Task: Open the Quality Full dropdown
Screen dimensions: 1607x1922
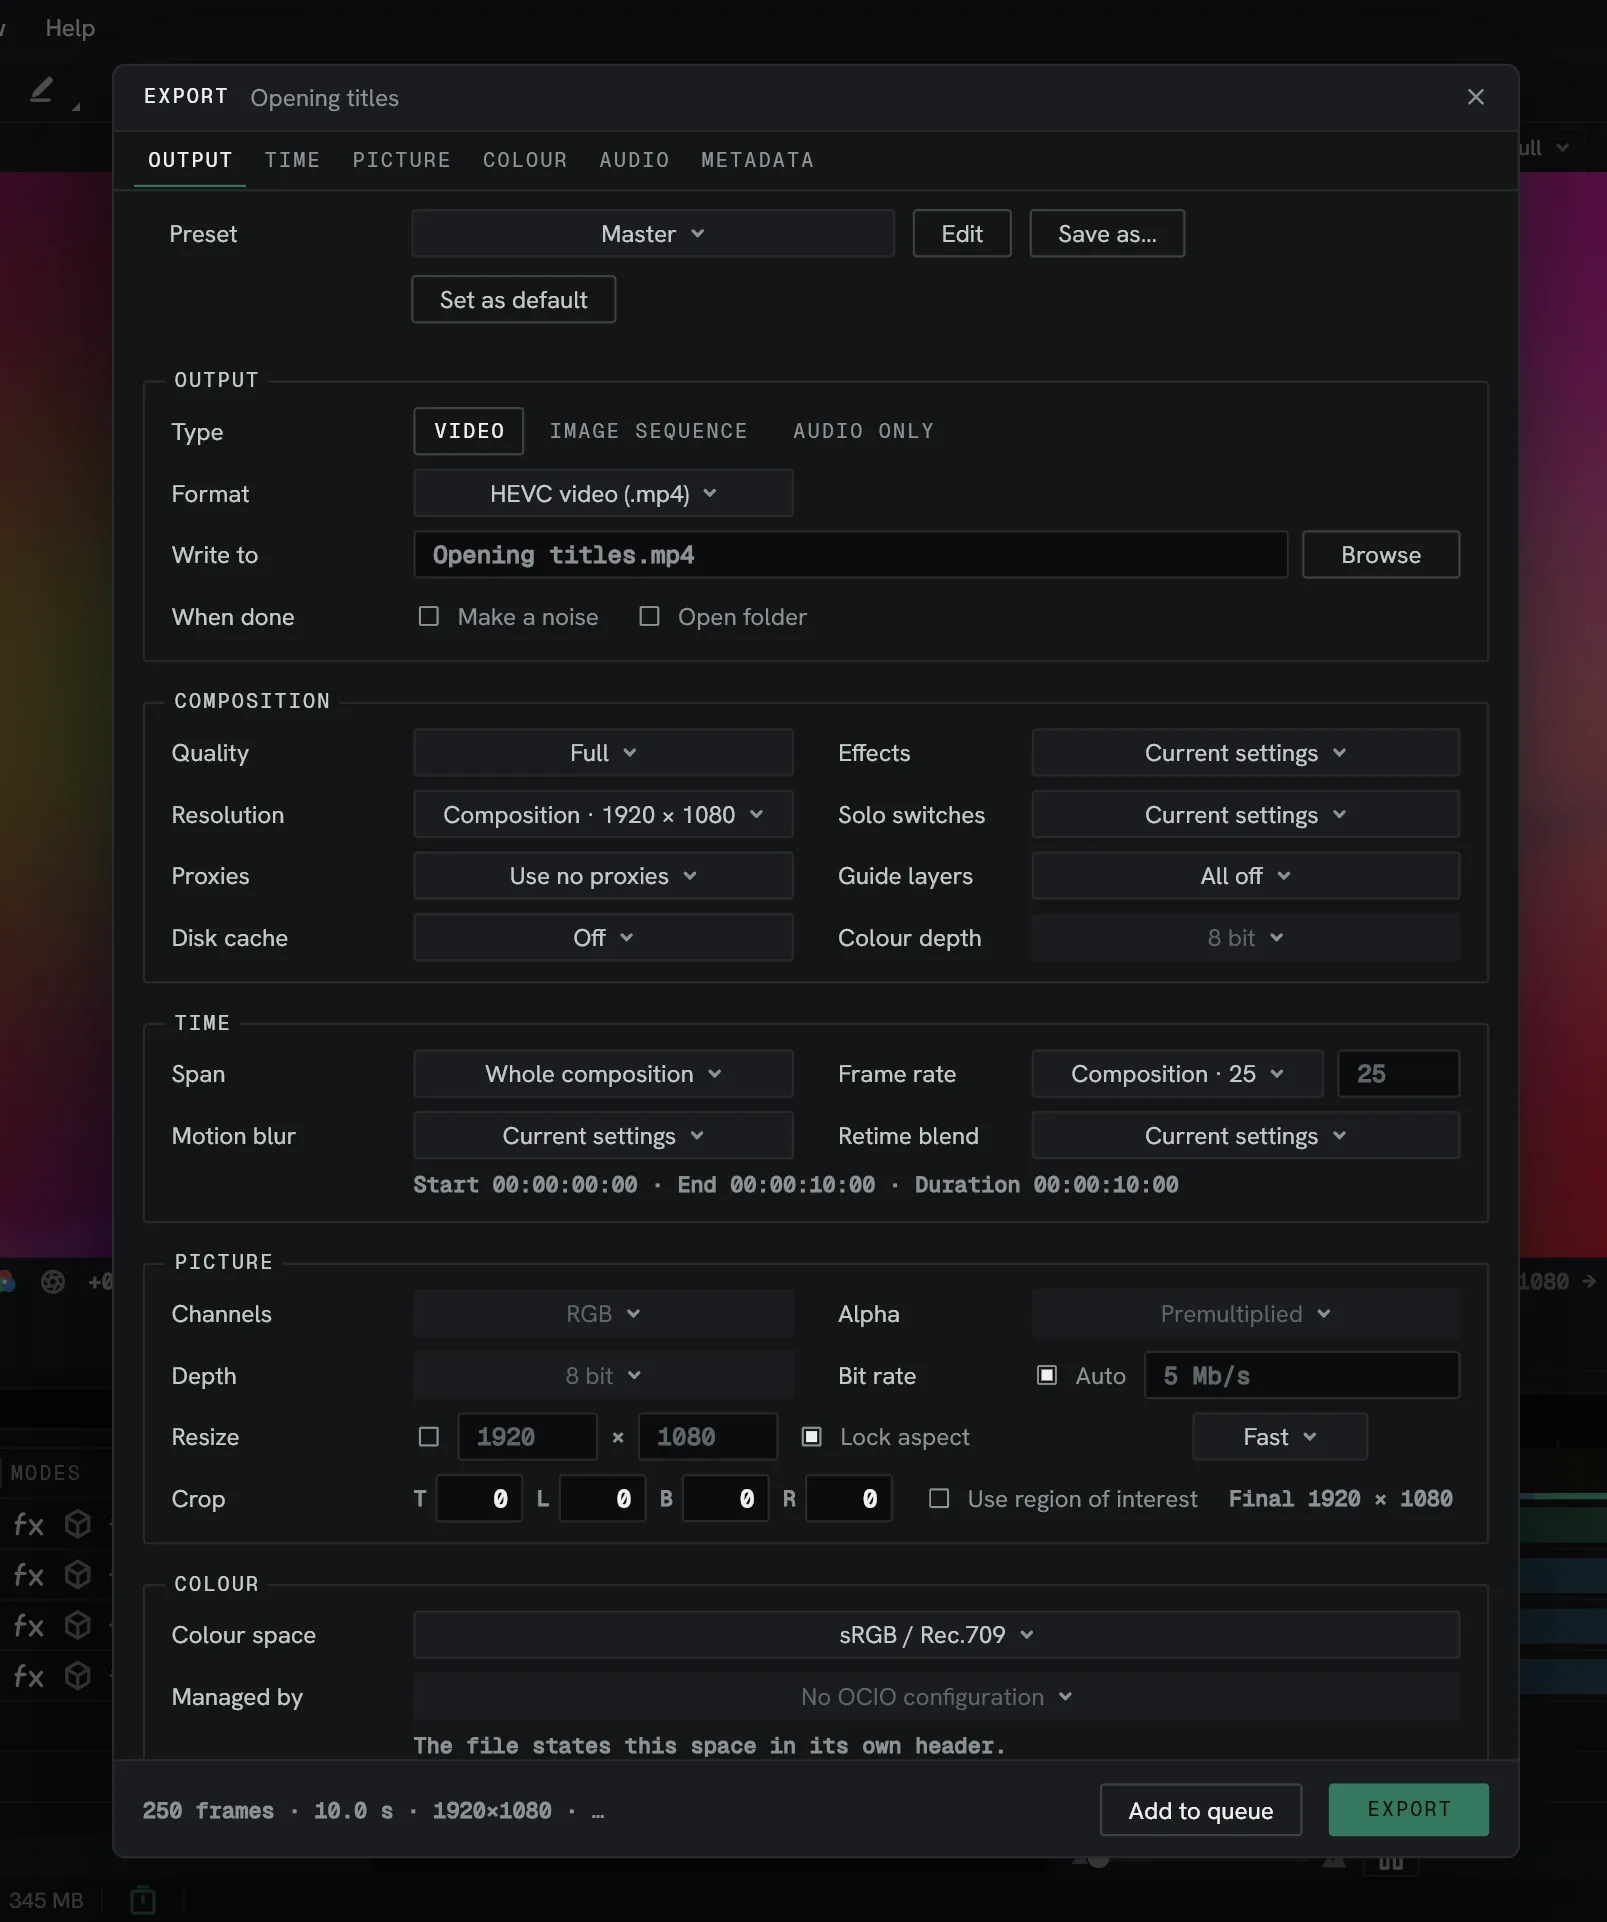Action: [603, 753]
